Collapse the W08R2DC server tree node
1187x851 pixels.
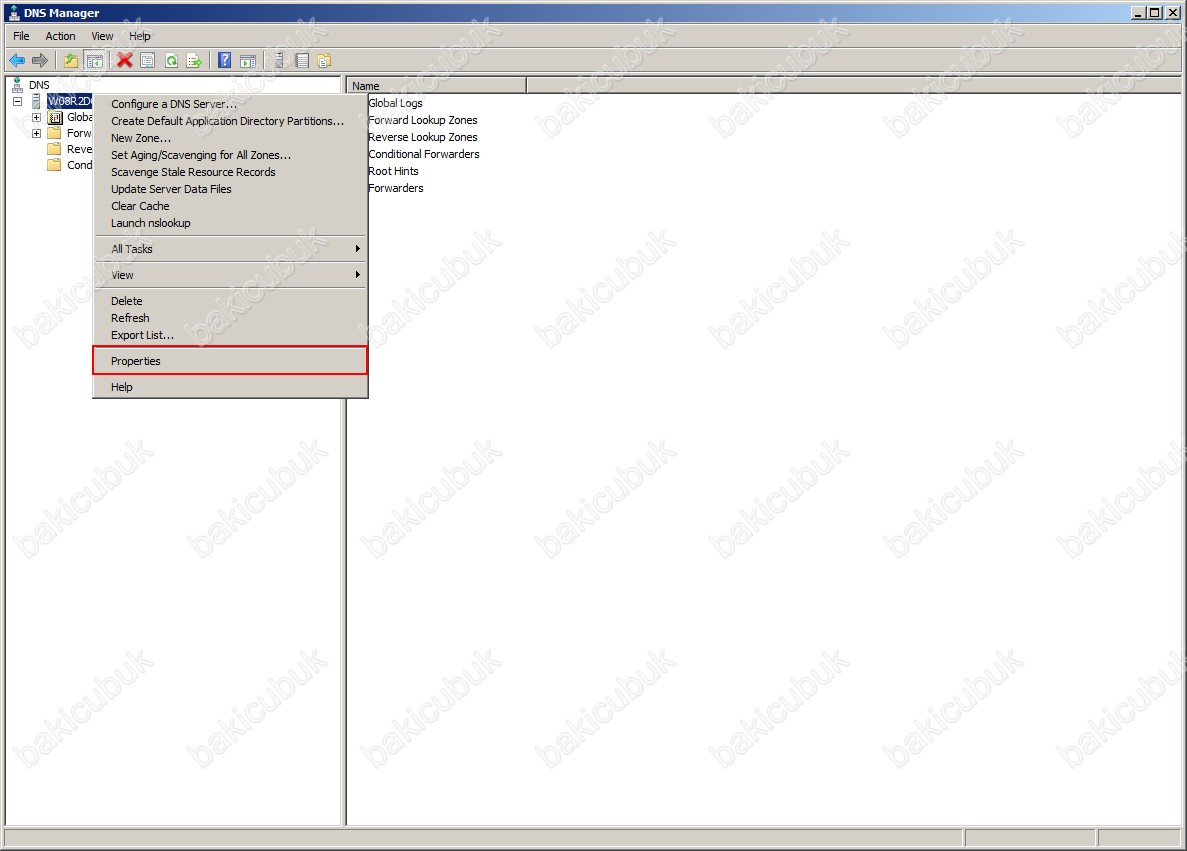click(x=18, y=102)
